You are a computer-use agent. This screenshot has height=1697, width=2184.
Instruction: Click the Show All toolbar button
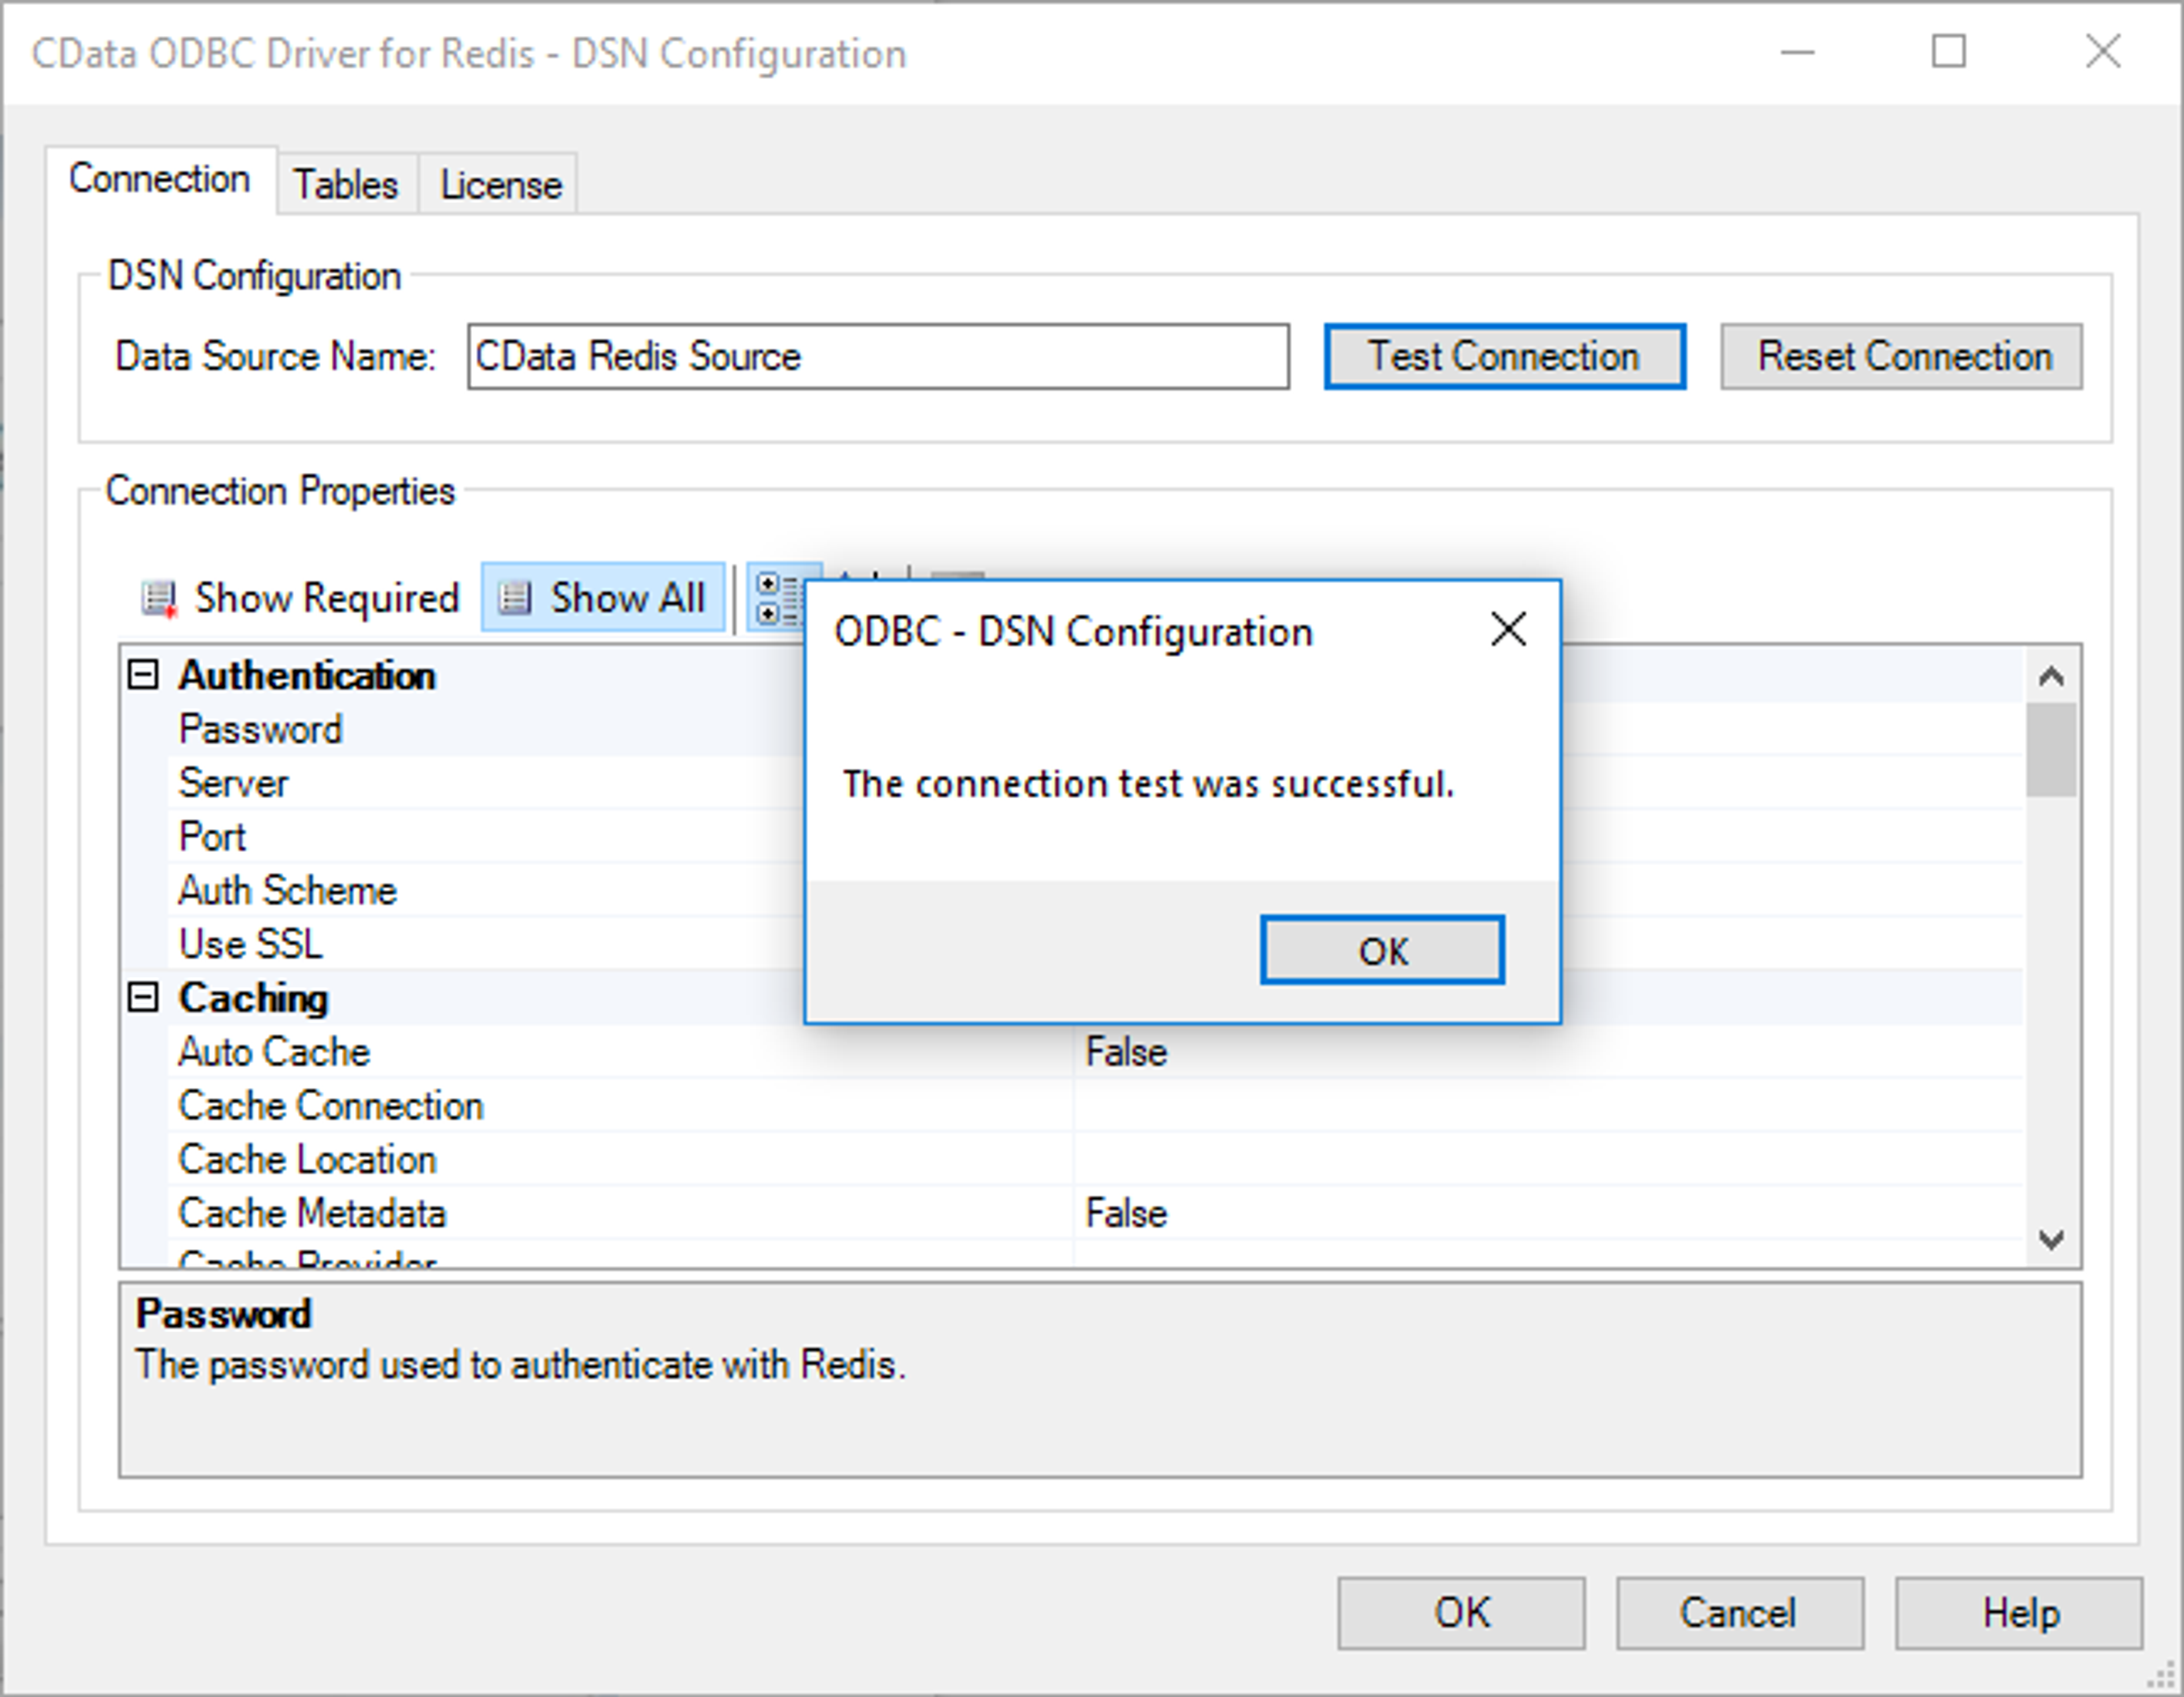pos(603,598)
